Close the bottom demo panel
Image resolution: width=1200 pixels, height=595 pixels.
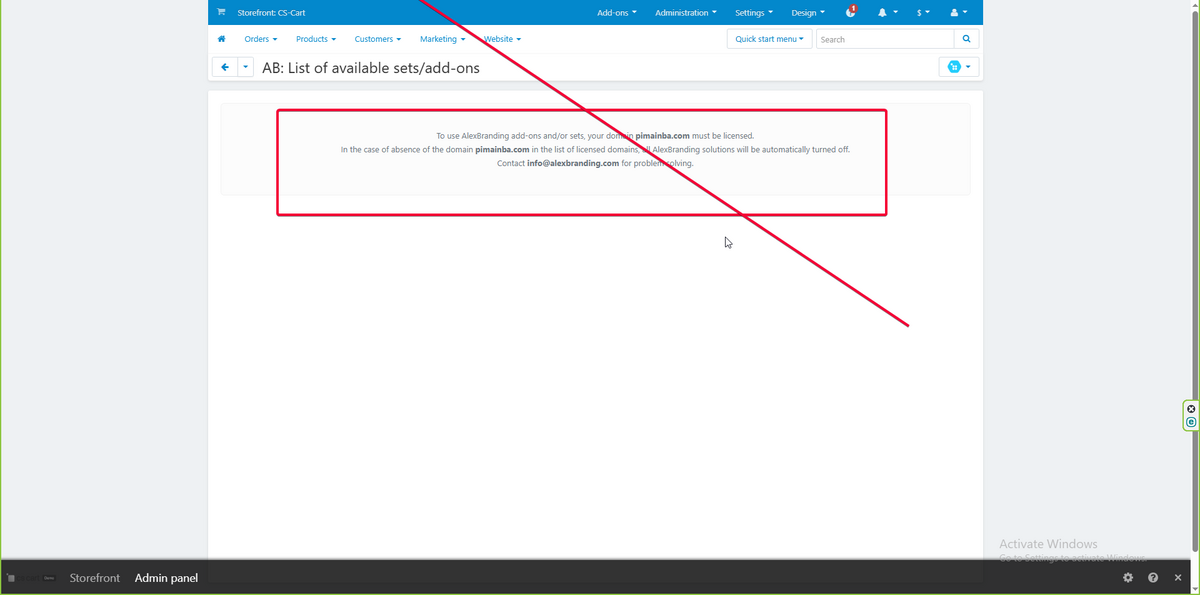pos(1178,578)
